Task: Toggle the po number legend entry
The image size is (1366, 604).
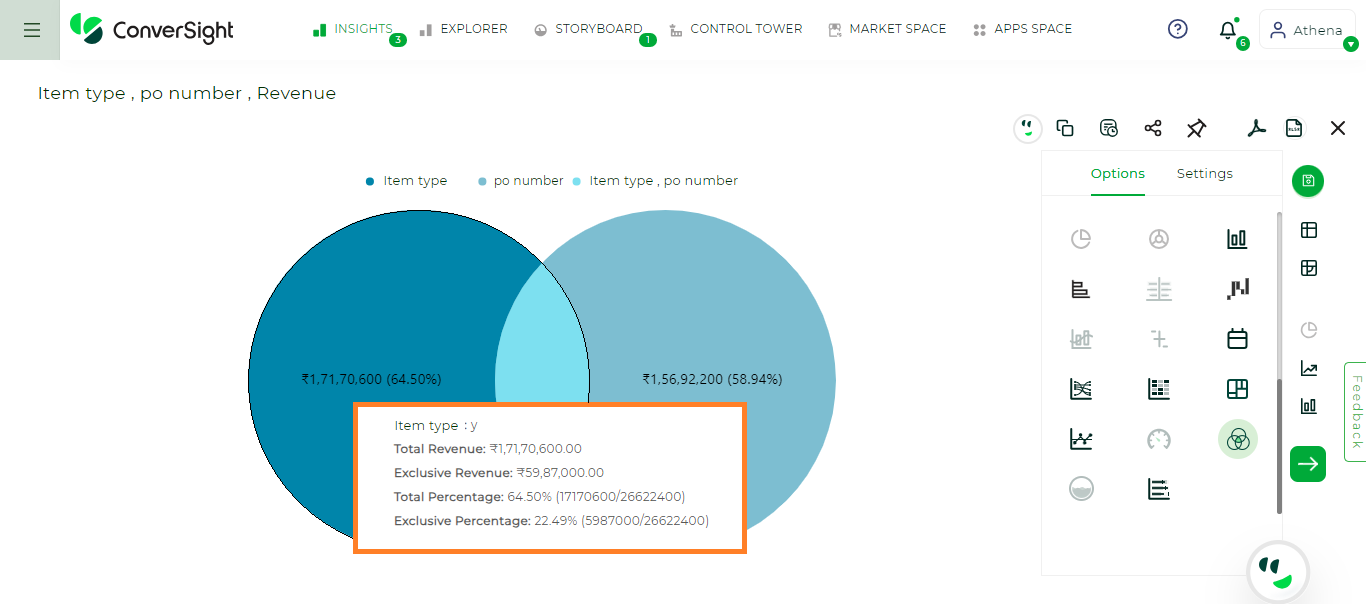Action: coord(521,181)
